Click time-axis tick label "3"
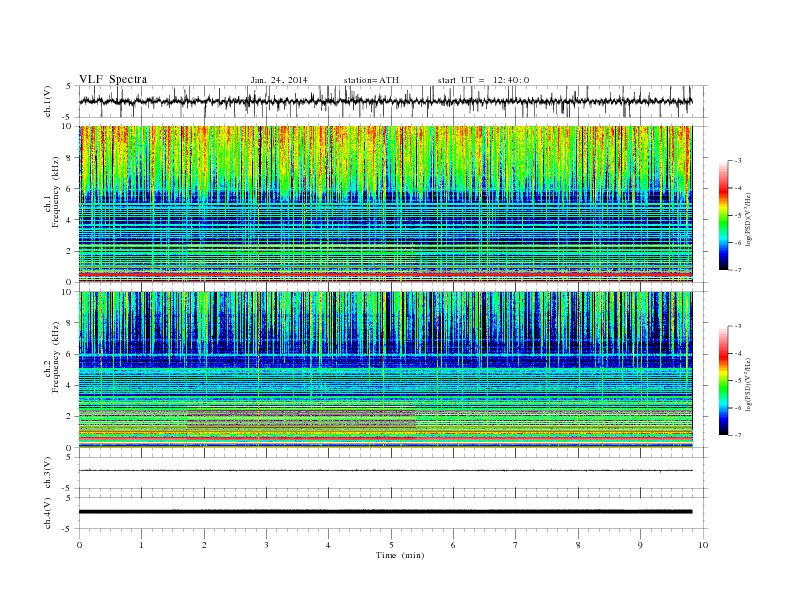 coord(266,545)
